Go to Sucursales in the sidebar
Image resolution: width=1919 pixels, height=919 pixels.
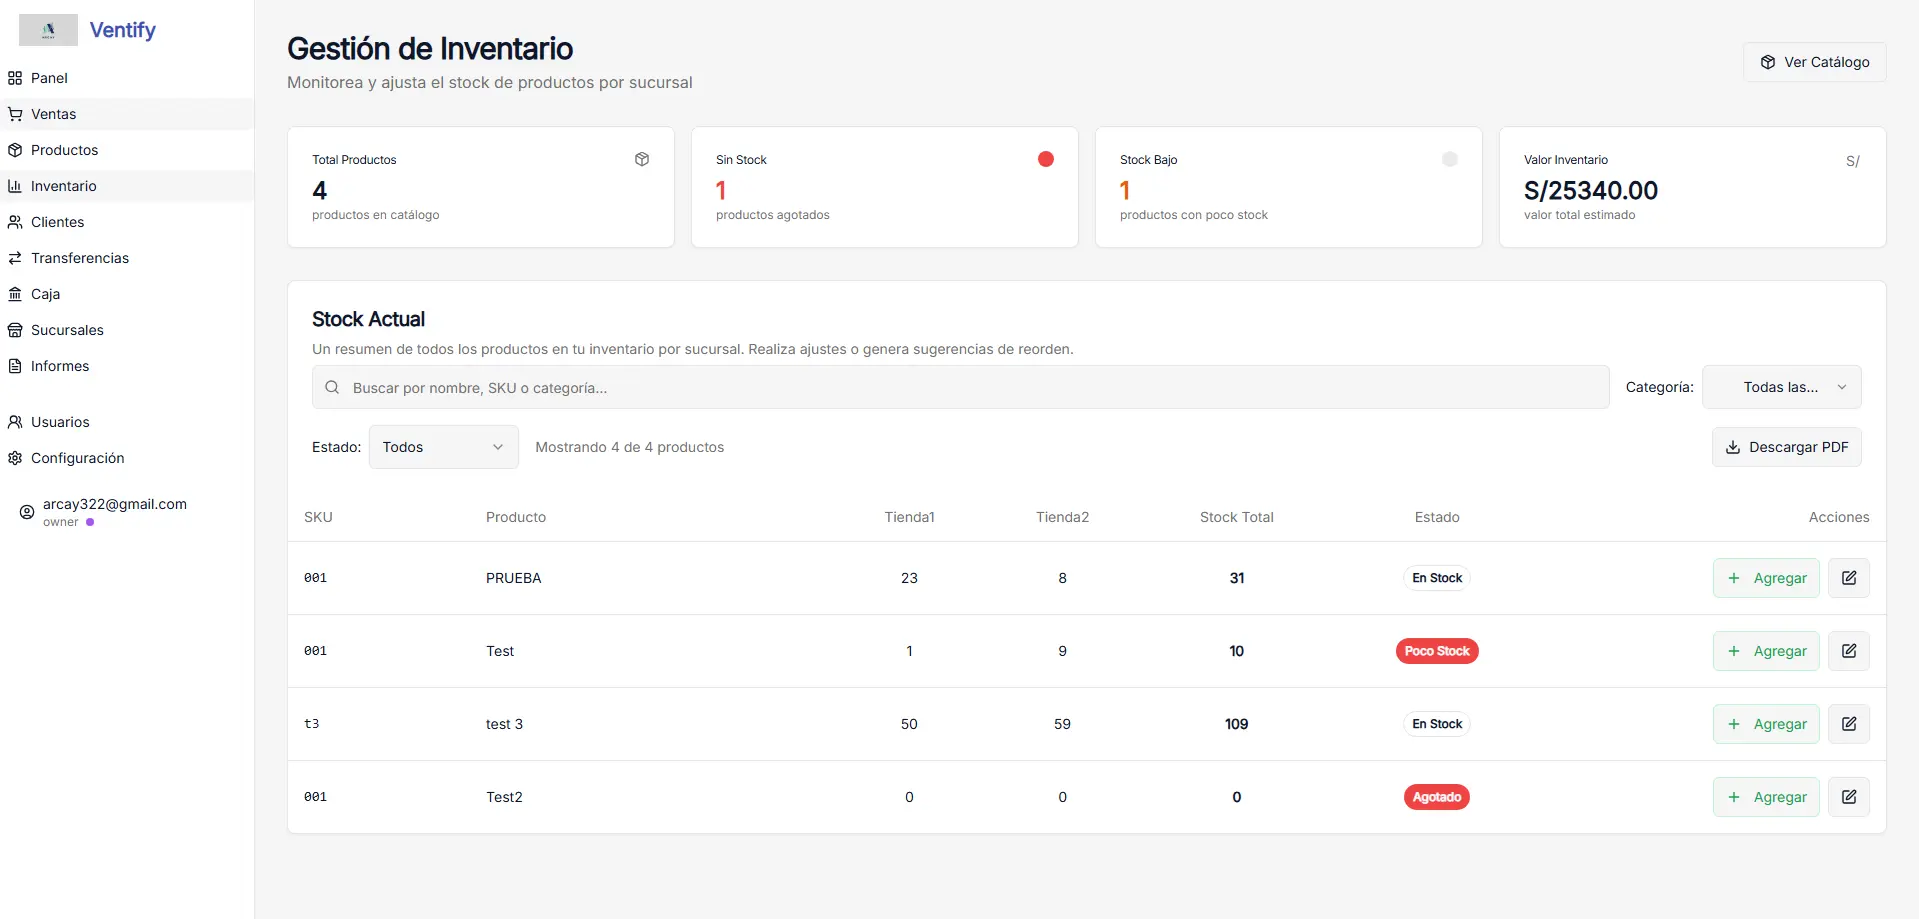(x=67, y=330)
